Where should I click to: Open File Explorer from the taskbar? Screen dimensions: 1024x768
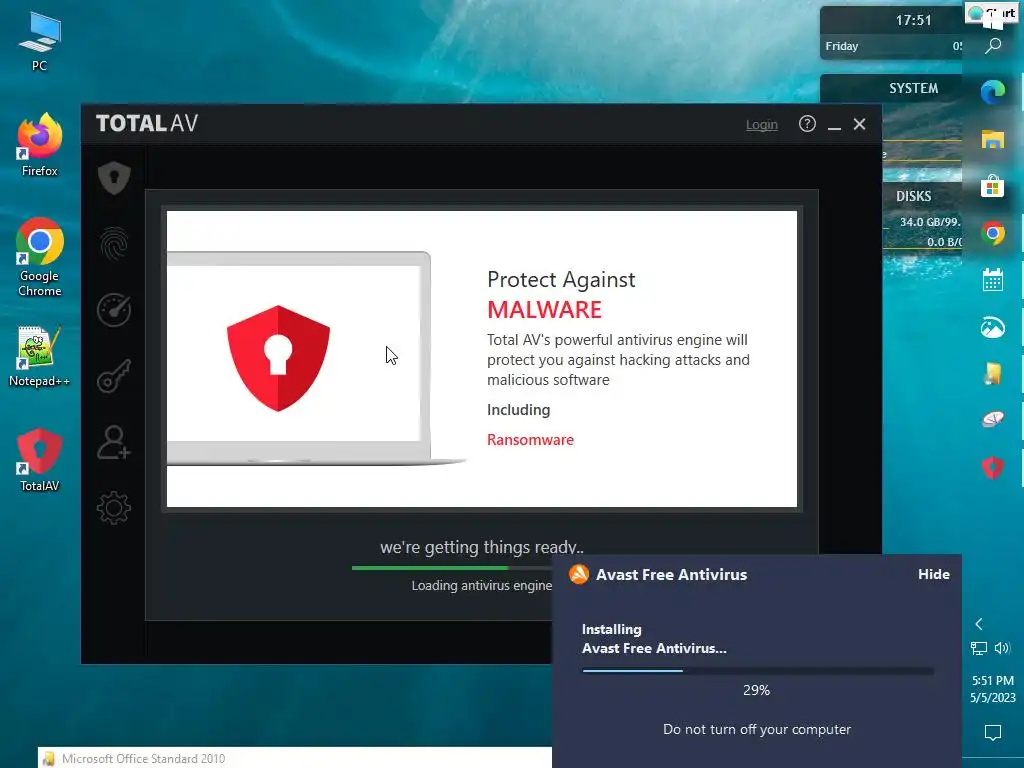click(993, 139)
